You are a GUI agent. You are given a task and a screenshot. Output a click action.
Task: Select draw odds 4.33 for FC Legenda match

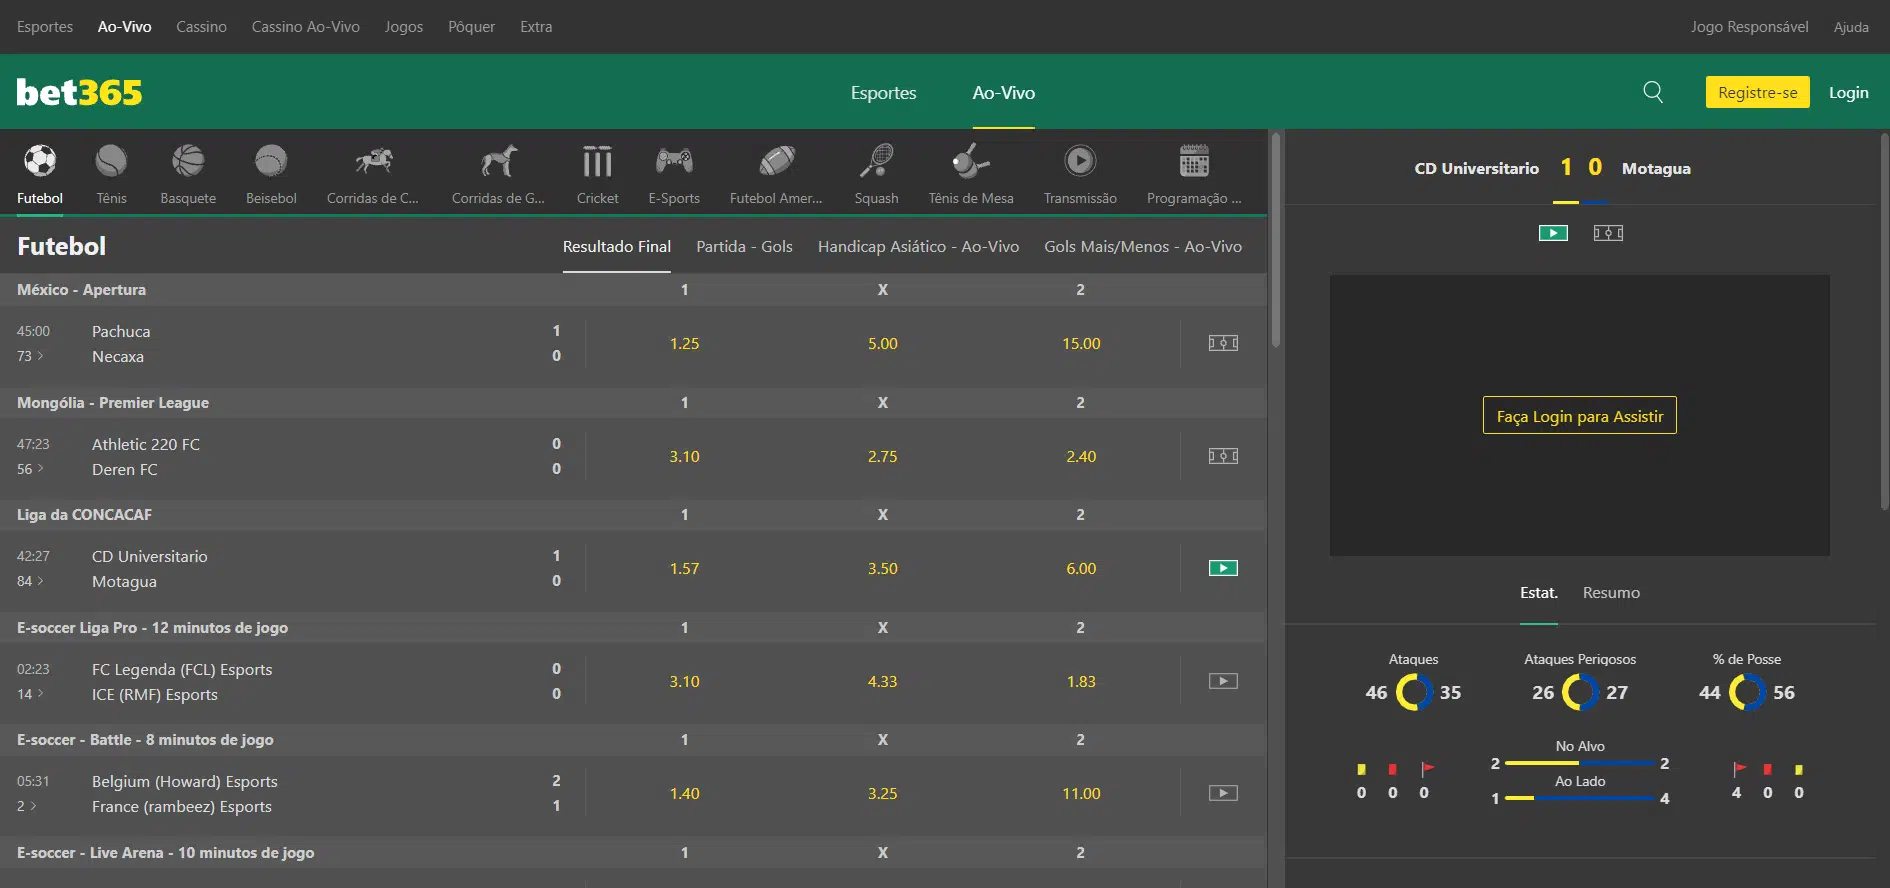click(x=882, y=681)
